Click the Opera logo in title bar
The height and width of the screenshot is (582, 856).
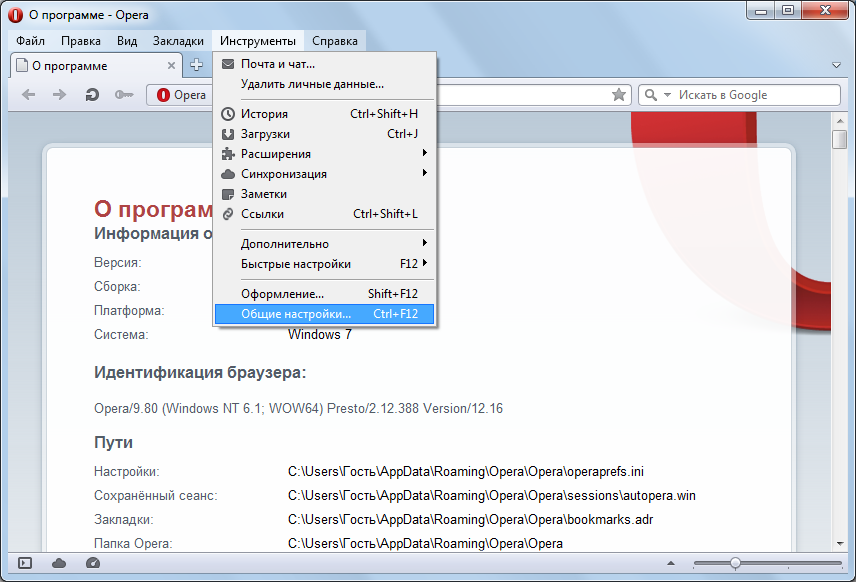tap(15, 15)
